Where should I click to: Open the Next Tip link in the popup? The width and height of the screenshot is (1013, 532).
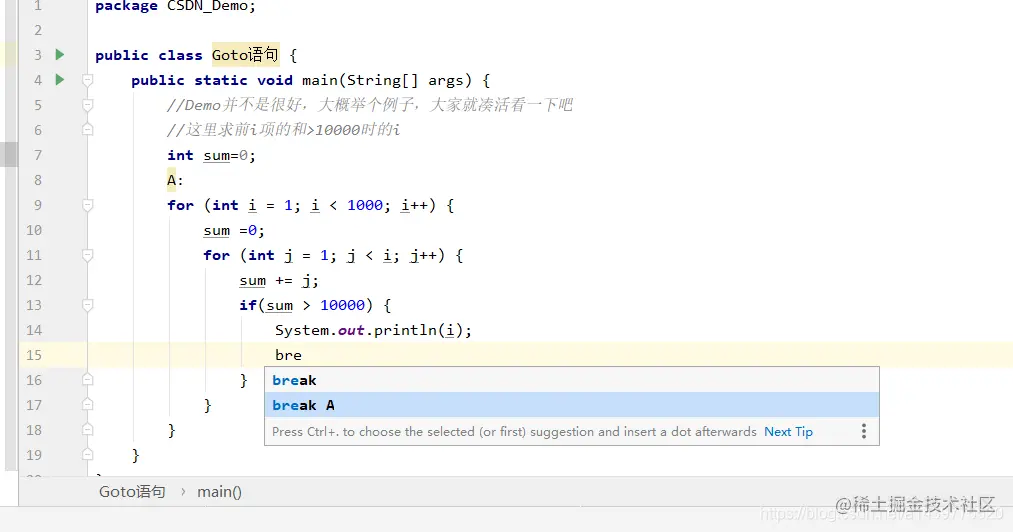[788, 432]
